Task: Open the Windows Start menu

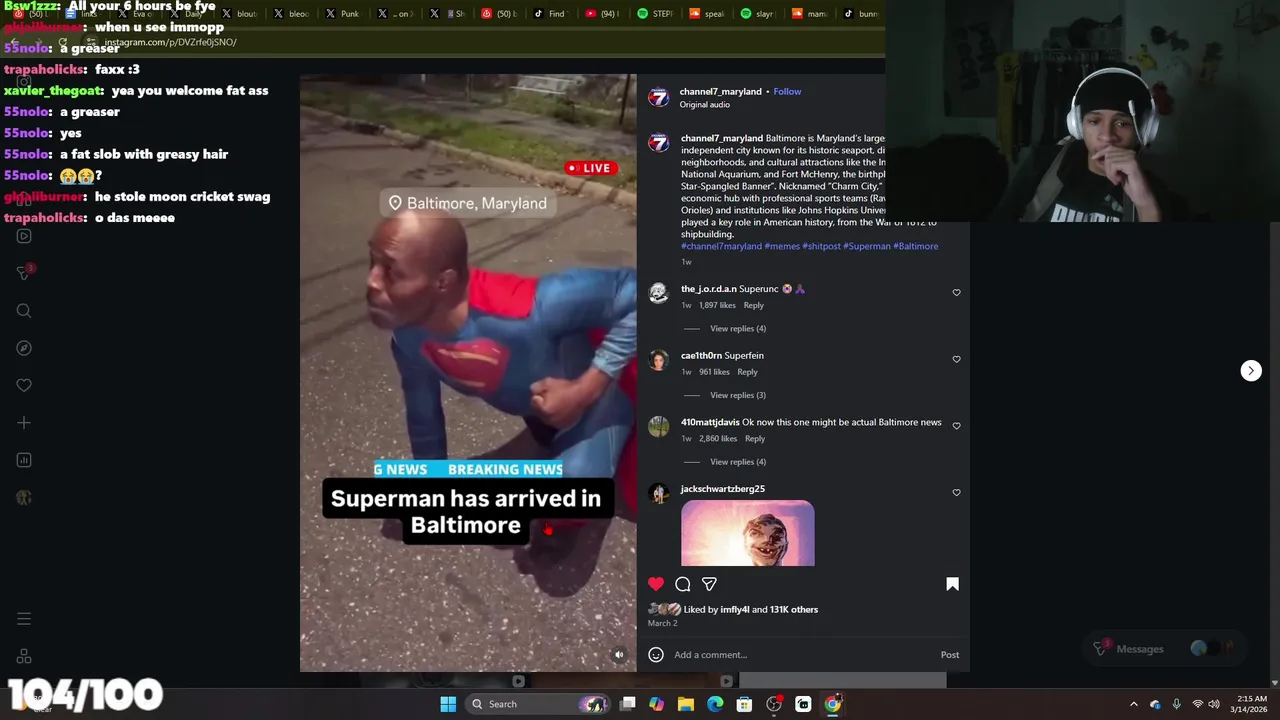Action: pos(448,704)
